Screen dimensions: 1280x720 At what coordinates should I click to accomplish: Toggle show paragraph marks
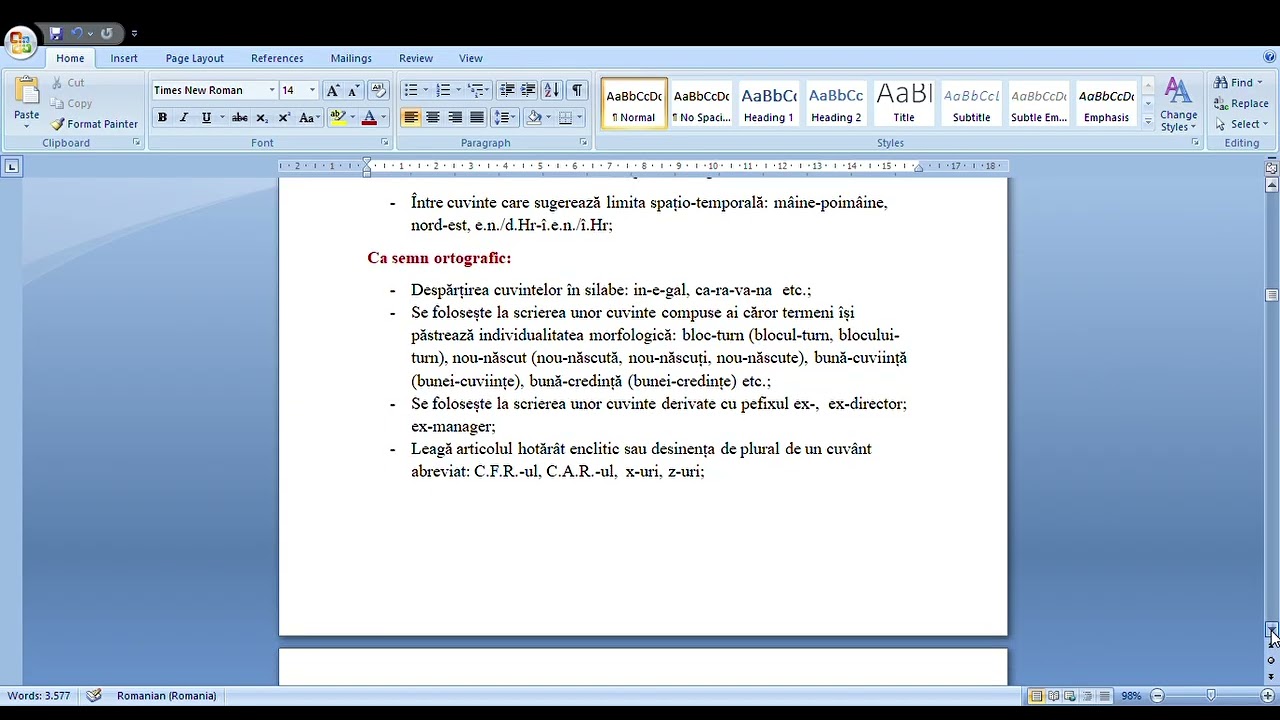pyautogui.click(x=577, y=90)
